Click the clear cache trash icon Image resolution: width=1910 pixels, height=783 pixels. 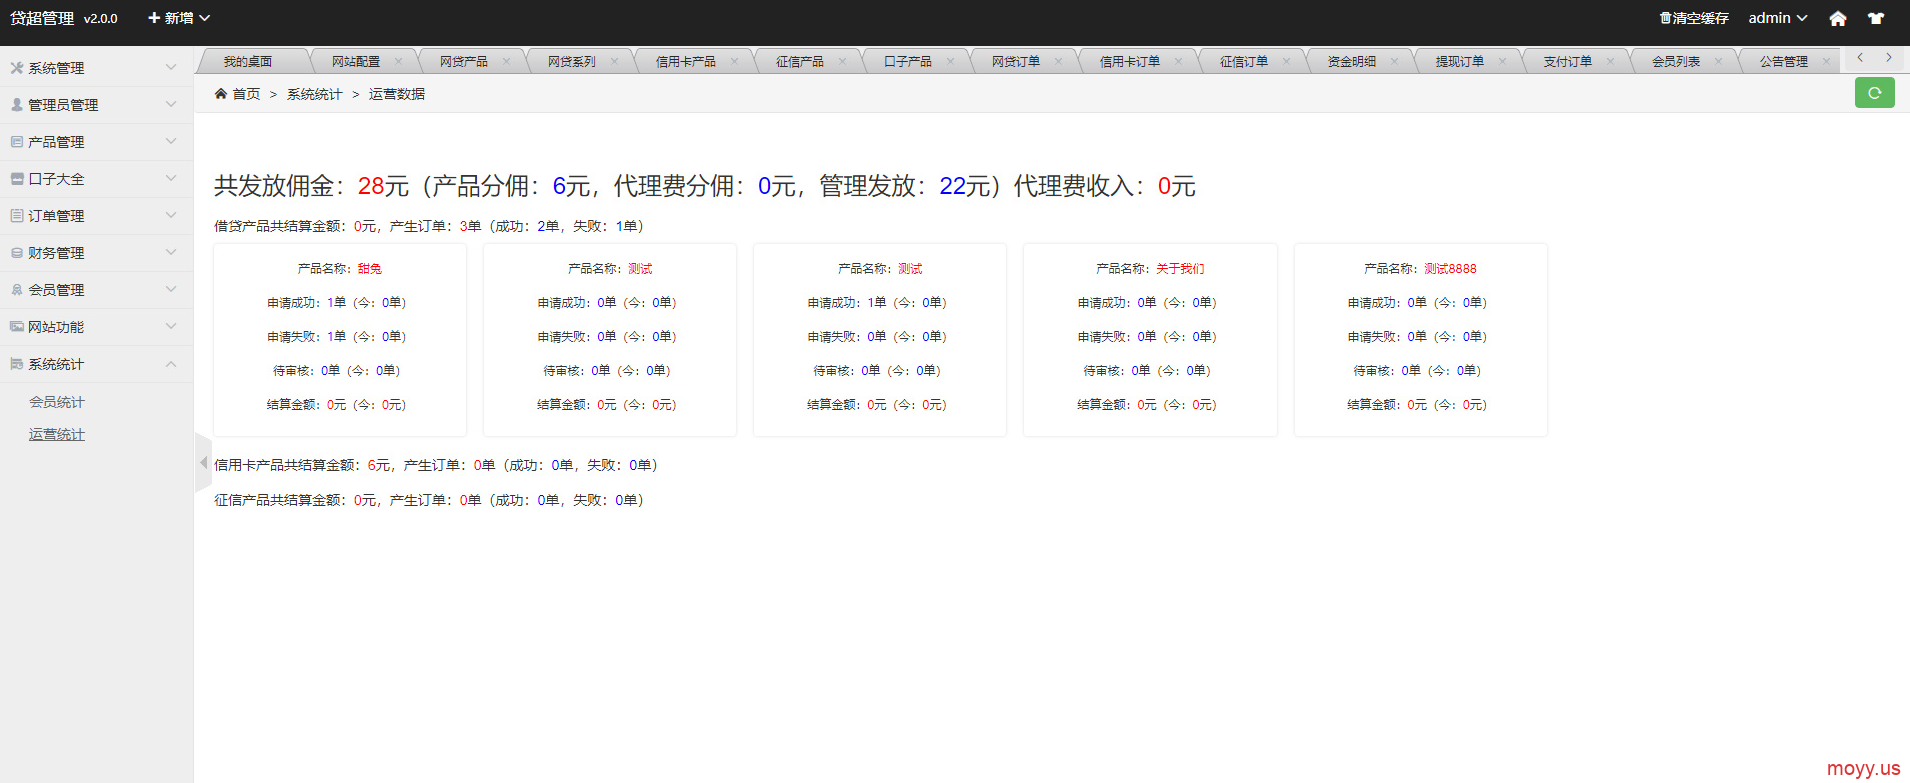(1665, 18)
